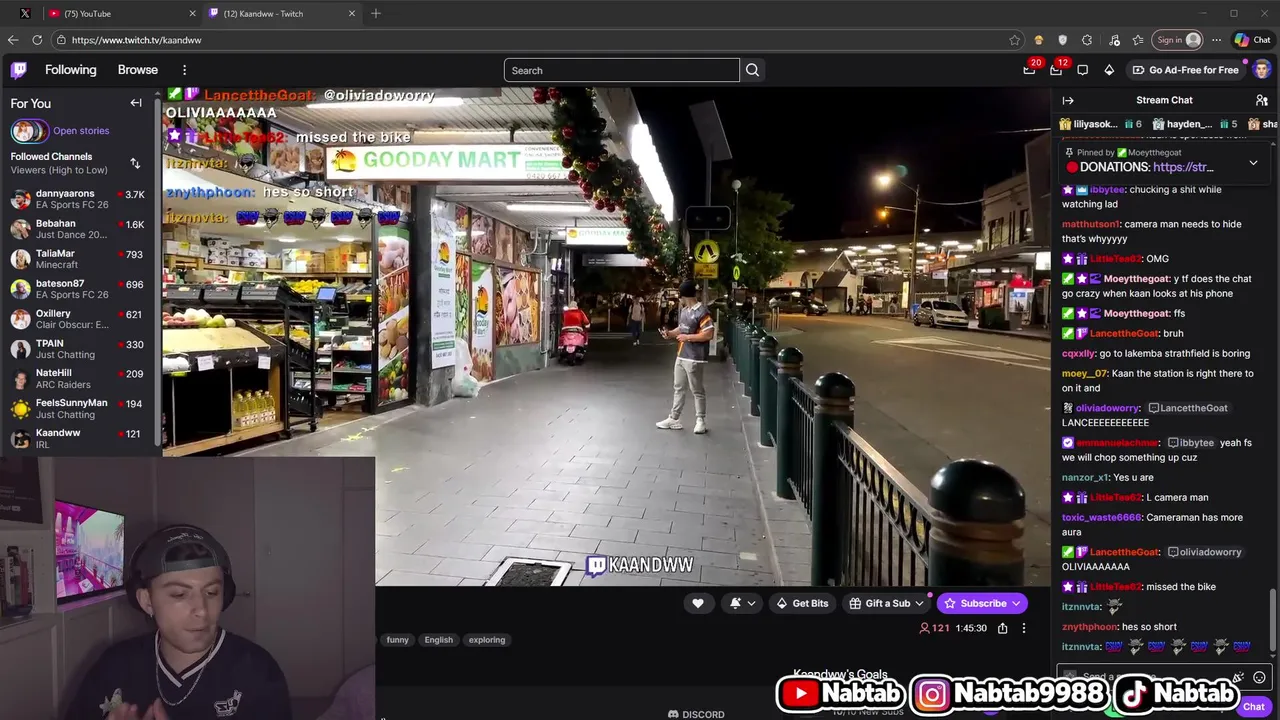
Task: Open the stories avatar circles
Action: pyautogui.click(x=29, y=131)
